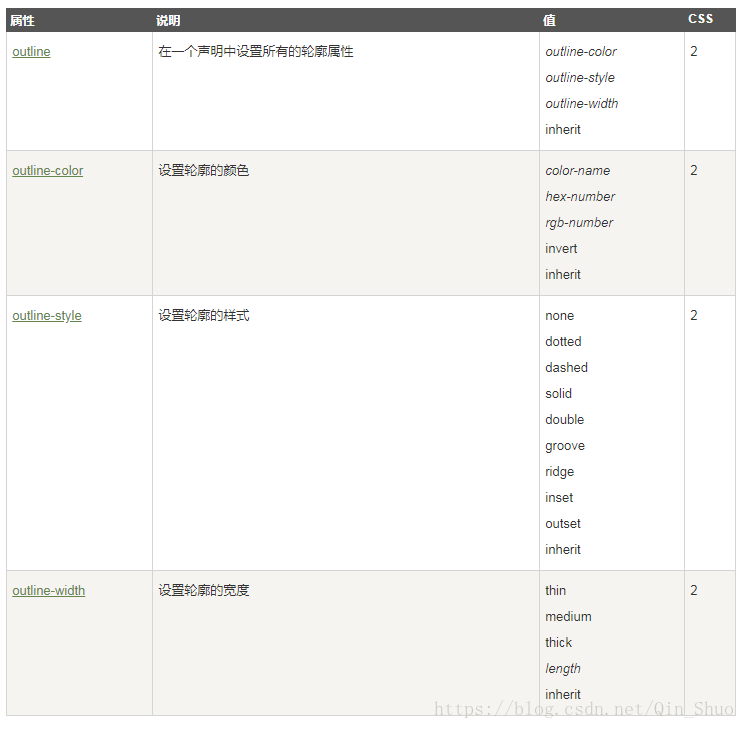
Task: Open the outline-color property link
Action: click(x=48, y=170)
